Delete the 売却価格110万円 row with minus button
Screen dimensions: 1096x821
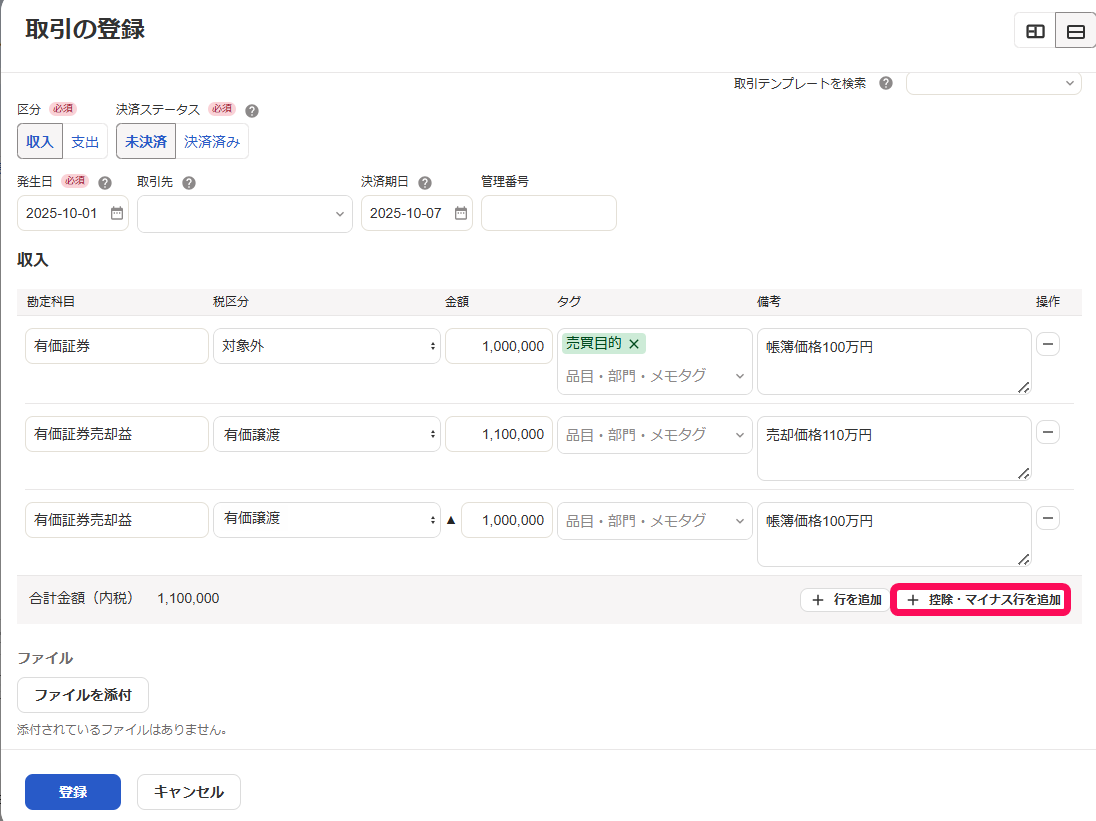(1048, 432)
